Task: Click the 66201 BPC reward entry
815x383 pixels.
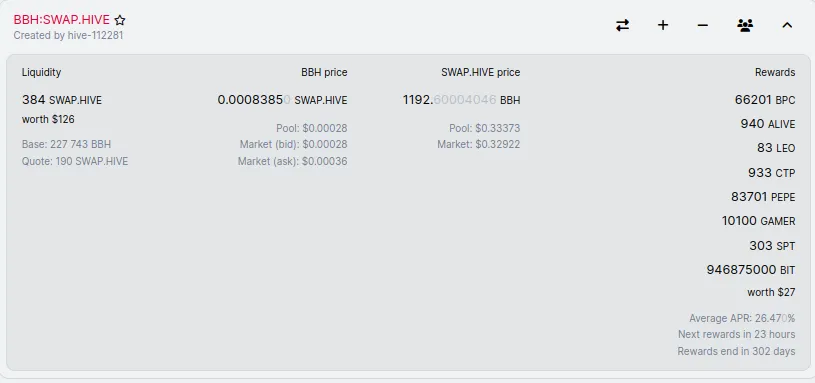Action: click(x=765, y=100)
